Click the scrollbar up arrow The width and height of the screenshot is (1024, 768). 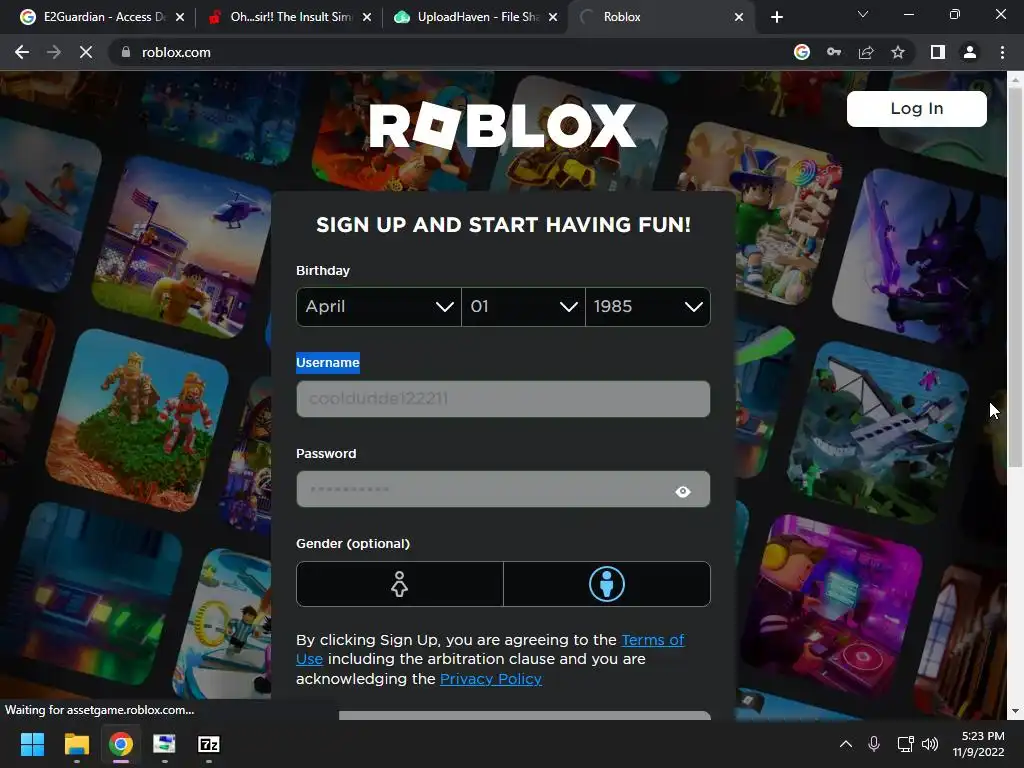(1015, 80)
